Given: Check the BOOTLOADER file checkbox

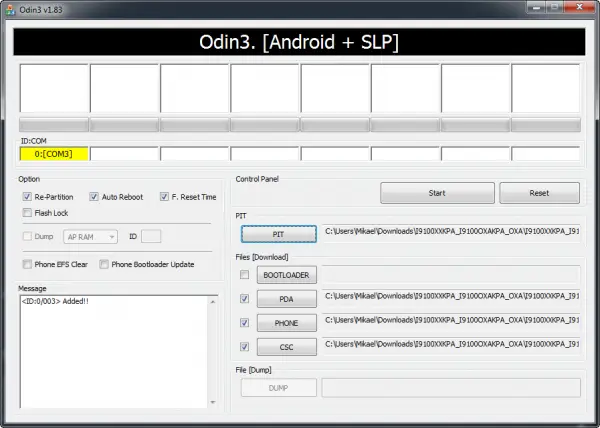Looking at the screenshot, I should point(244,275).
